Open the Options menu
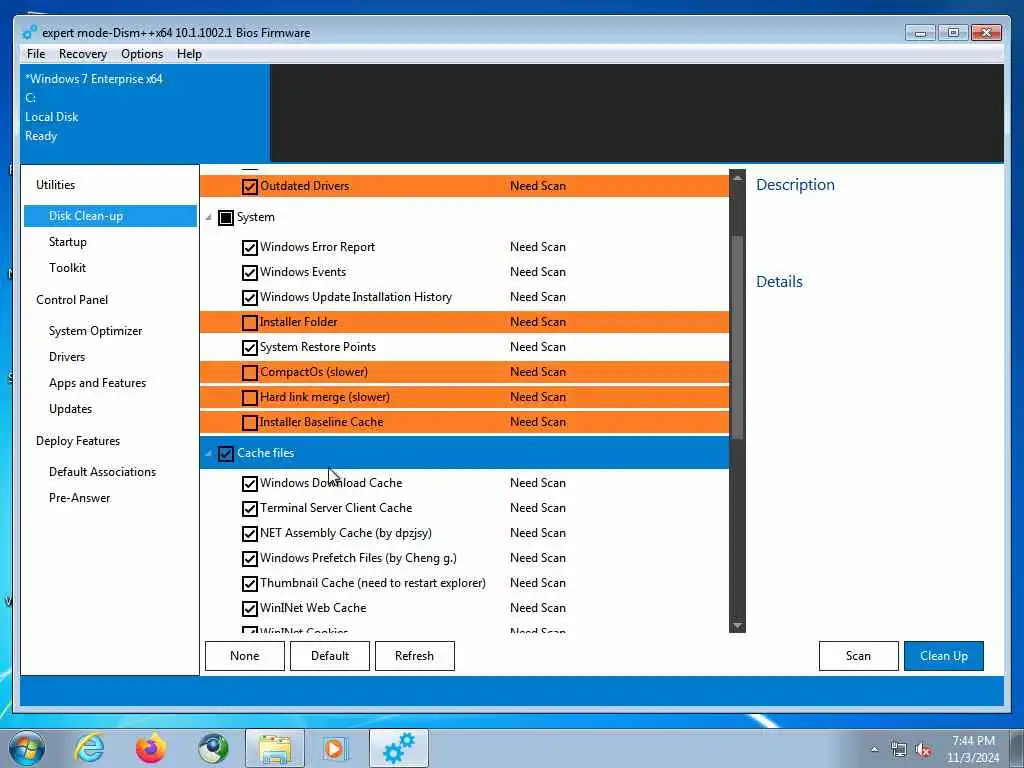 [x=142, y=54]
